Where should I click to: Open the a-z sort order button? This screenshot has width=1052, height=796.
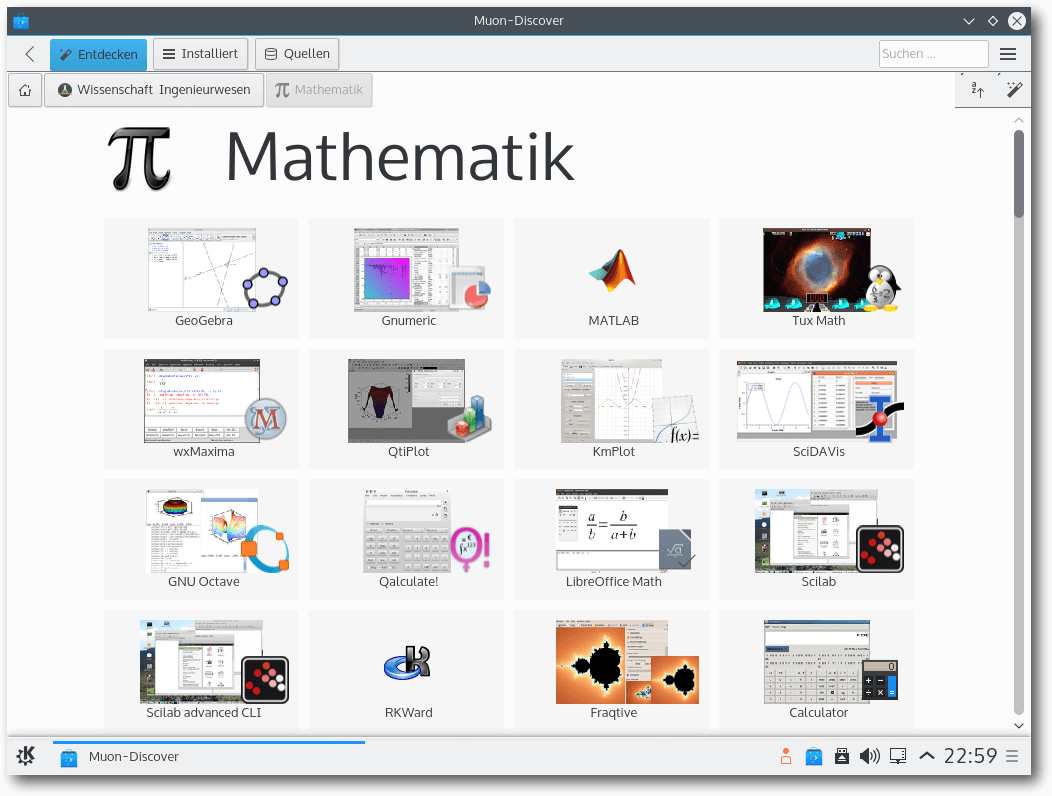[978, 89]
